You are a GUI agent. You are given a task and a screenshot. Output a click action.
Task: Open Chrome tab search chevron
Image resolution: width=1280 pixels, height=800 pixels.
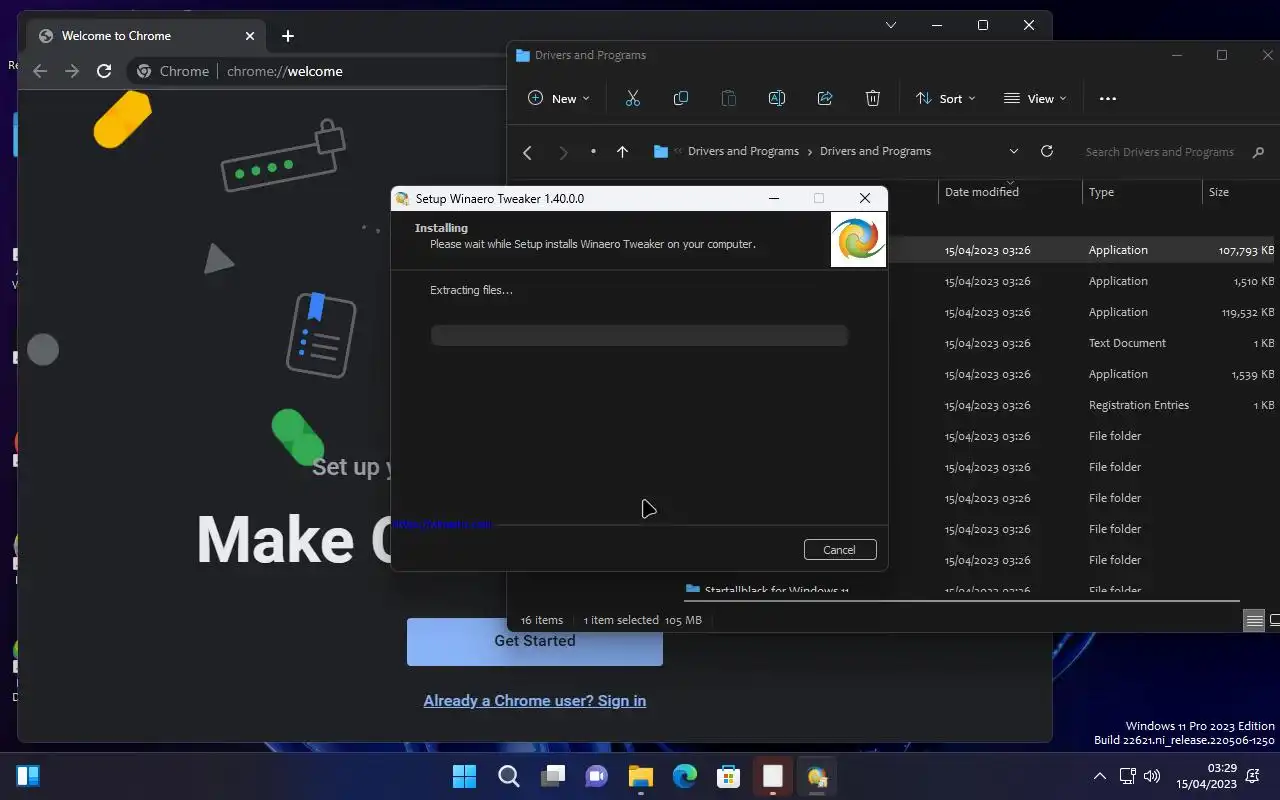pos(891,25)
